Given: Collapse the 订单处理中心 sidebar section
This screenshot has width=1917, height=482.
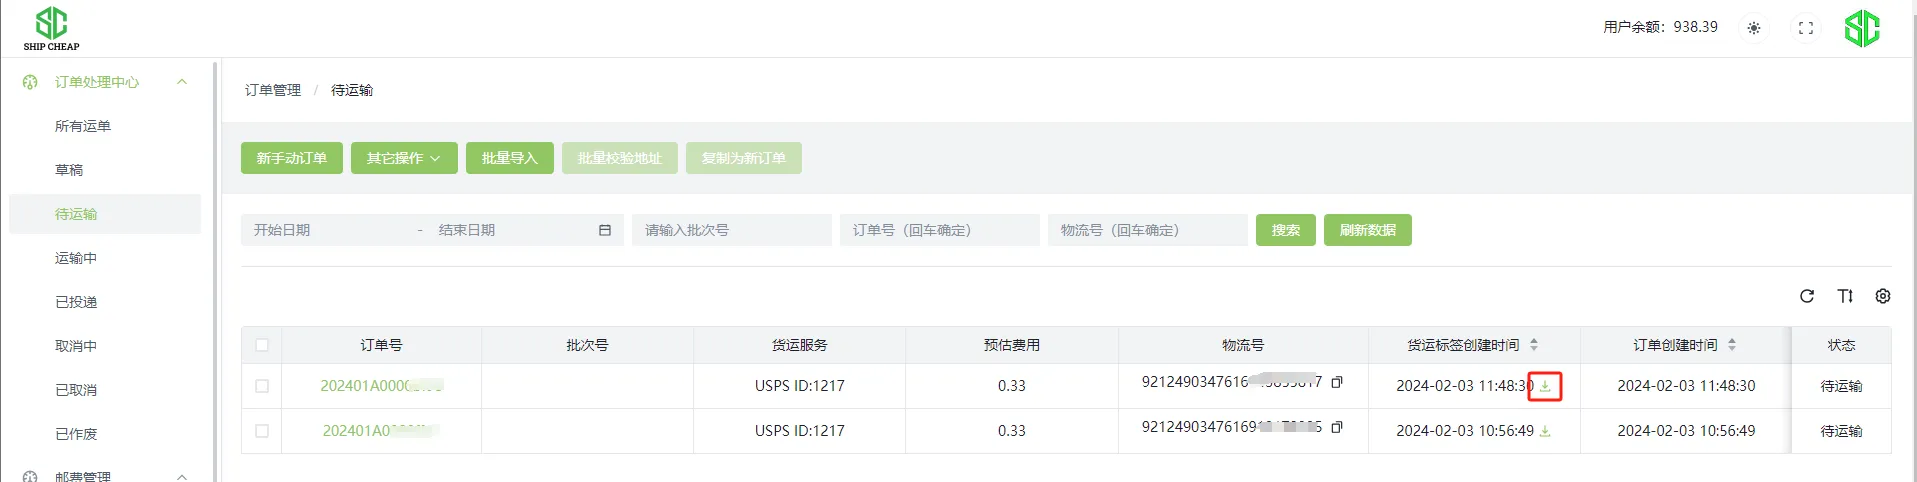Looking at the screenshot, I should pos(182,82).
